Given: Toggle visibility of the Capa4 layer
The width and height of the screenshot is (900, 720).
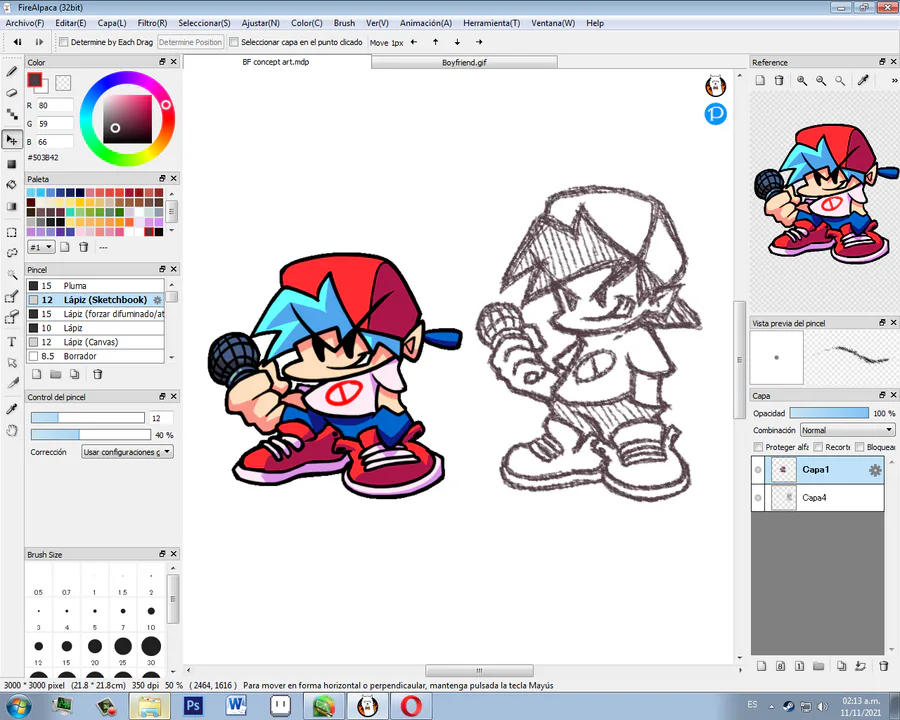Looking at the screenshot, I should pyautogui.click(x=758, y=497).
